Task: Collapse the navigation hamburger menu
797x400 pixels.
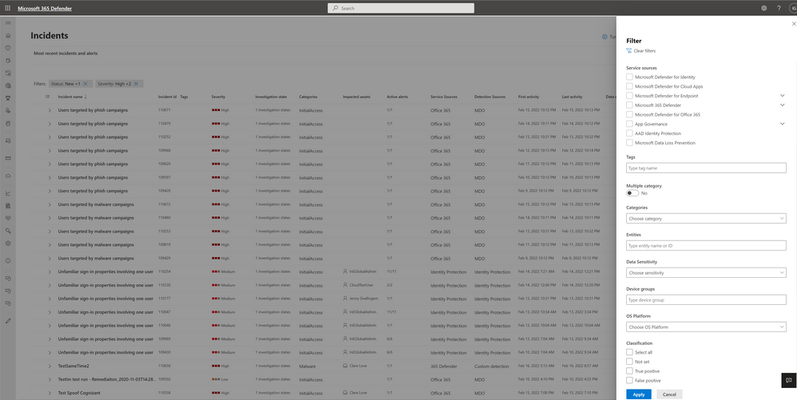Action: tap(8, 23)
